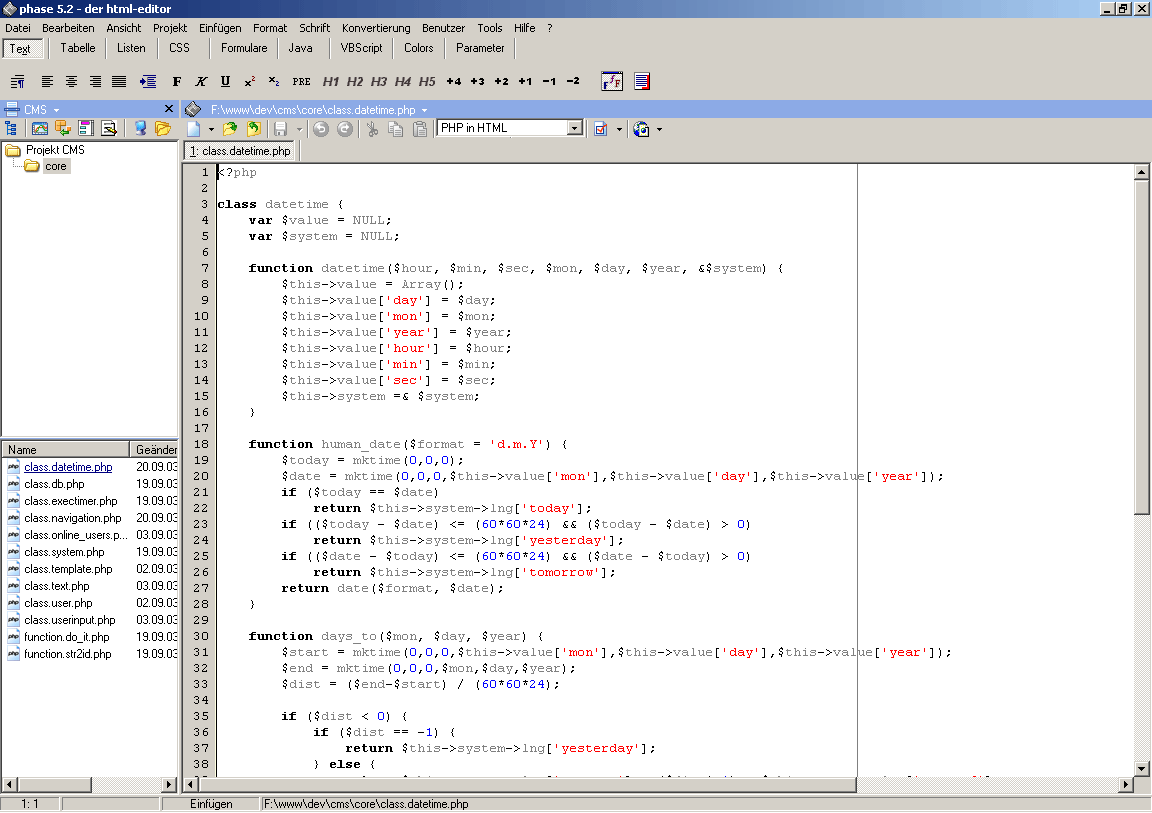This screenshot has height=813, width=1152.
Task: Open class.navigation.php from file list
Action: [72, 518]
